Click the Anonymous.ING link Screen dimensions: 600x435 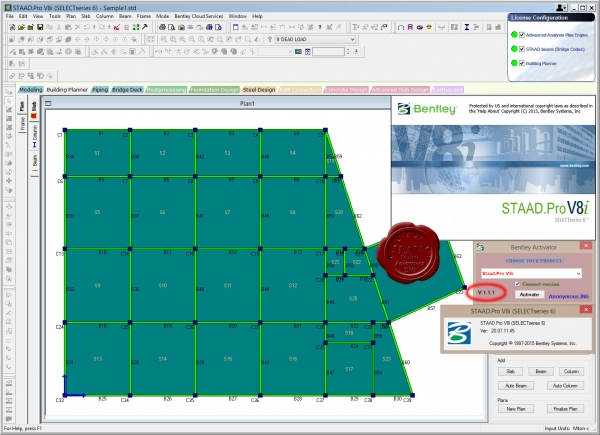point(568,296)
